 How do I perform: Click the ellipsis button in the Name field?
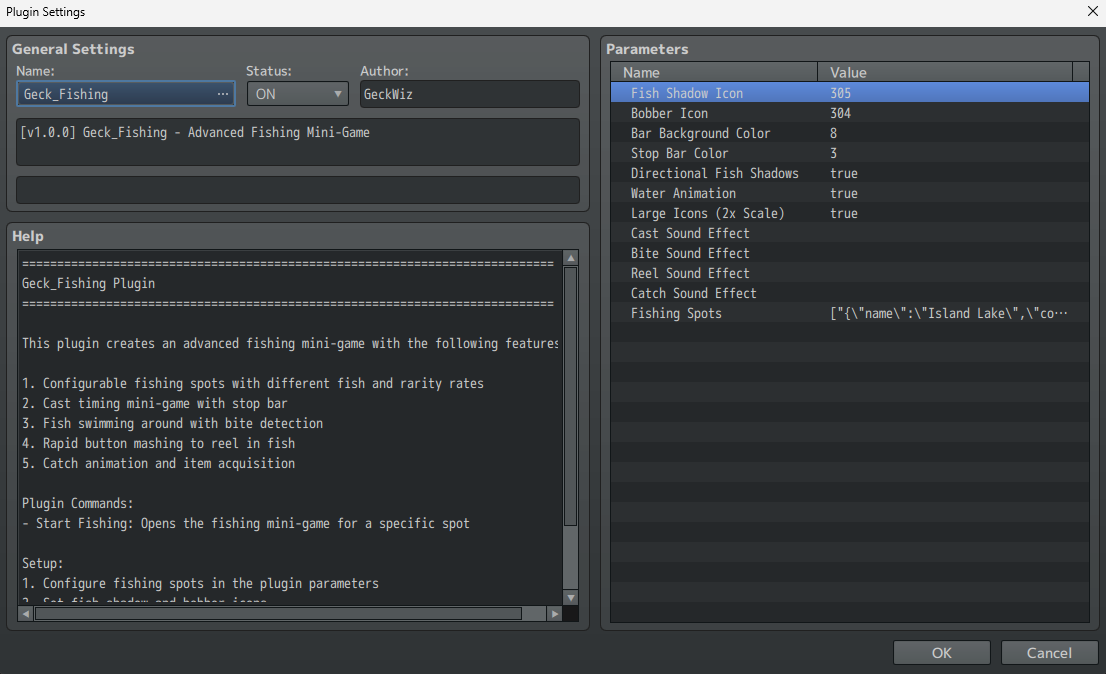tap(223, 94)
